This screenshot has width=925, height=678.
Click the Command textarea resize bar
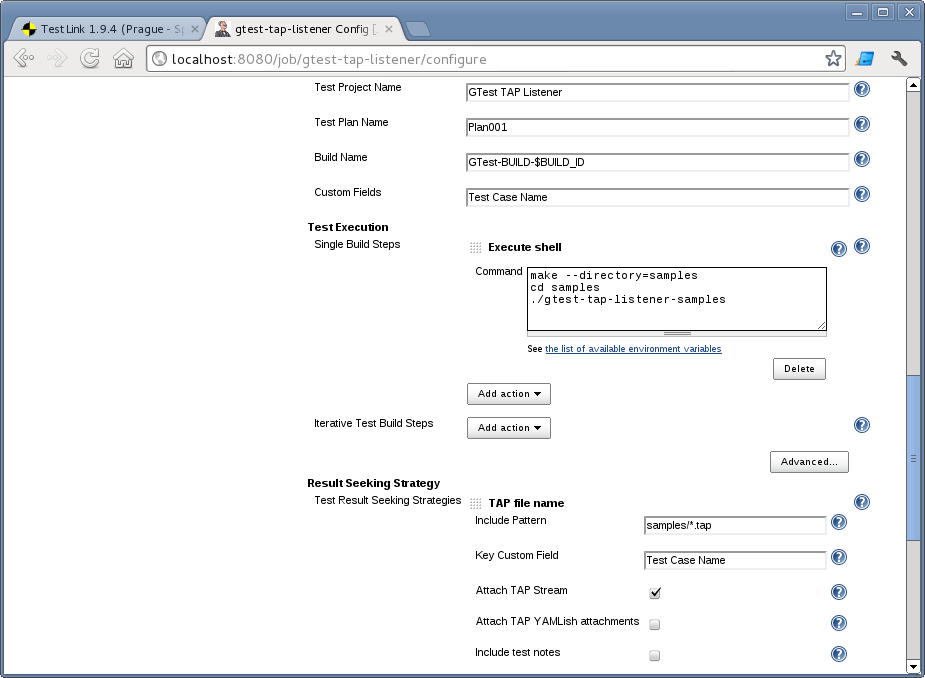(677, 333)
